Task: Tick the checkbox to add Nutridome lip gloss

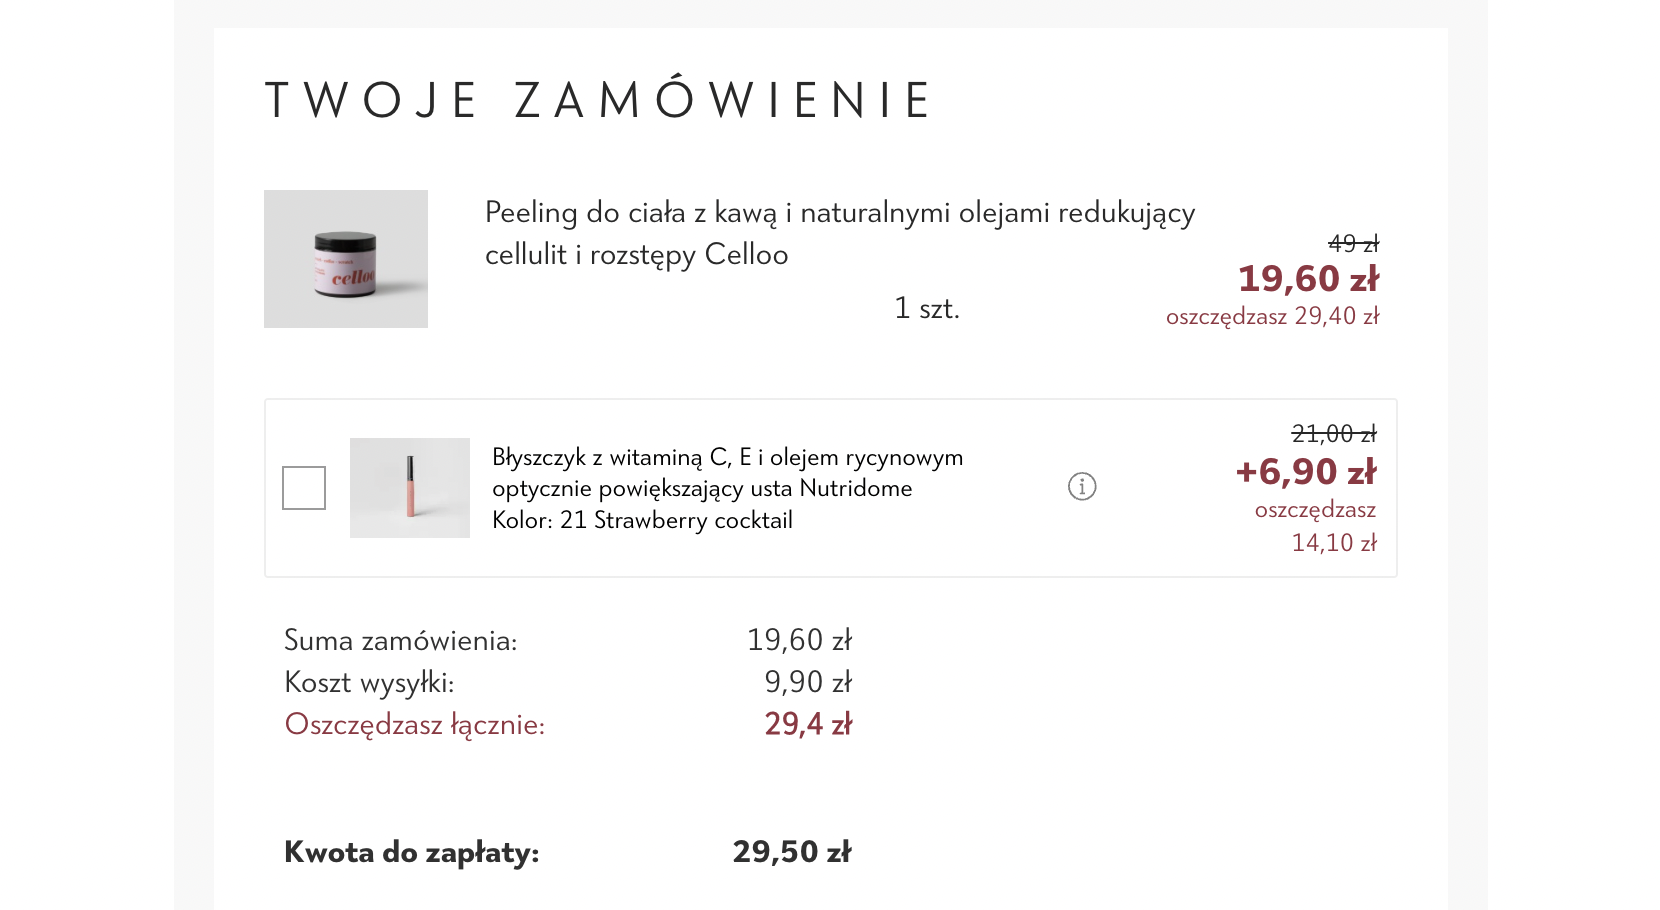Action: (x=304, y=488)
